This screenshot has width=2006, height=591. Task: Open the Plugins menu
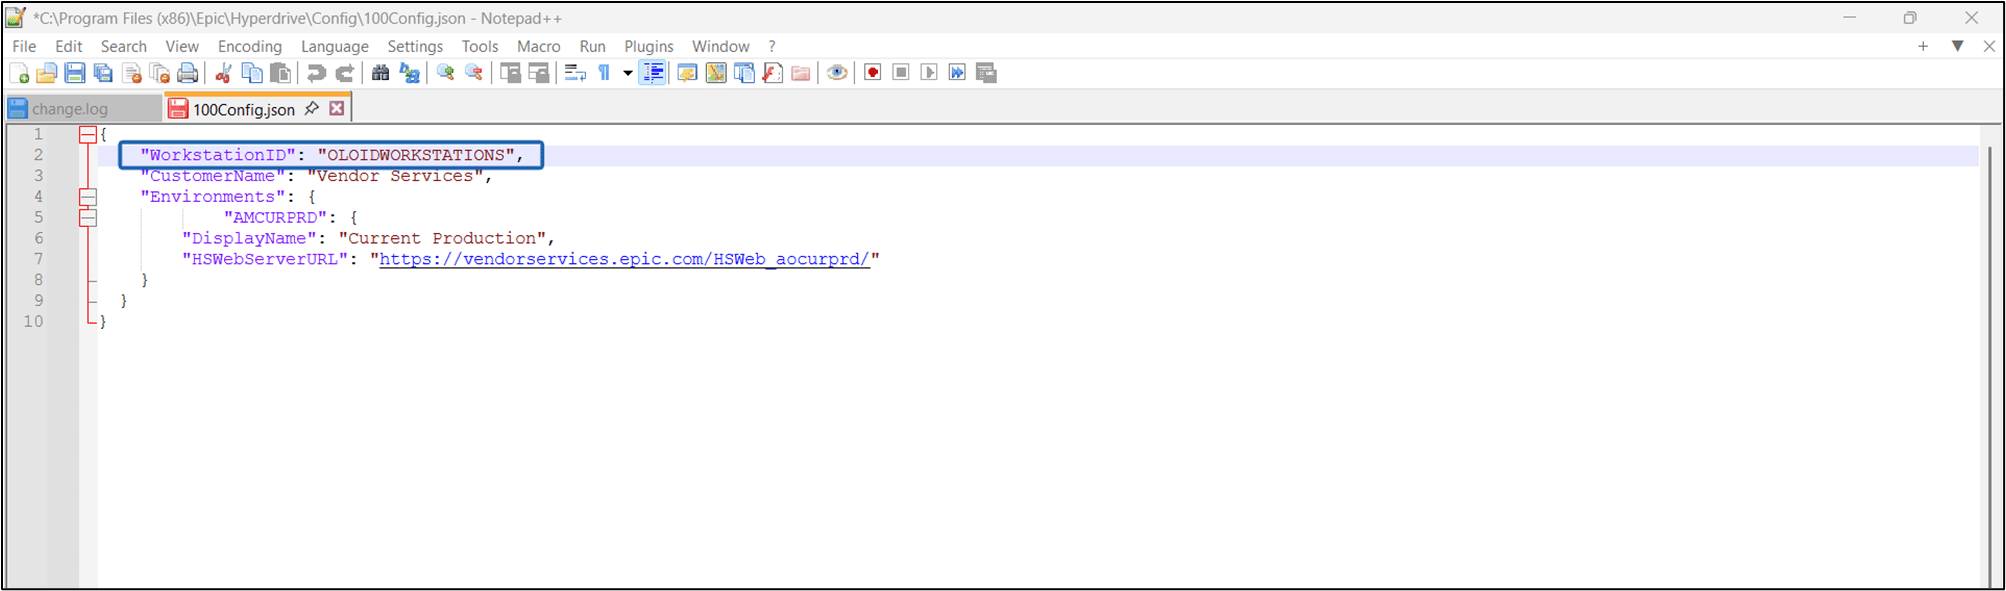click(649, 46)
